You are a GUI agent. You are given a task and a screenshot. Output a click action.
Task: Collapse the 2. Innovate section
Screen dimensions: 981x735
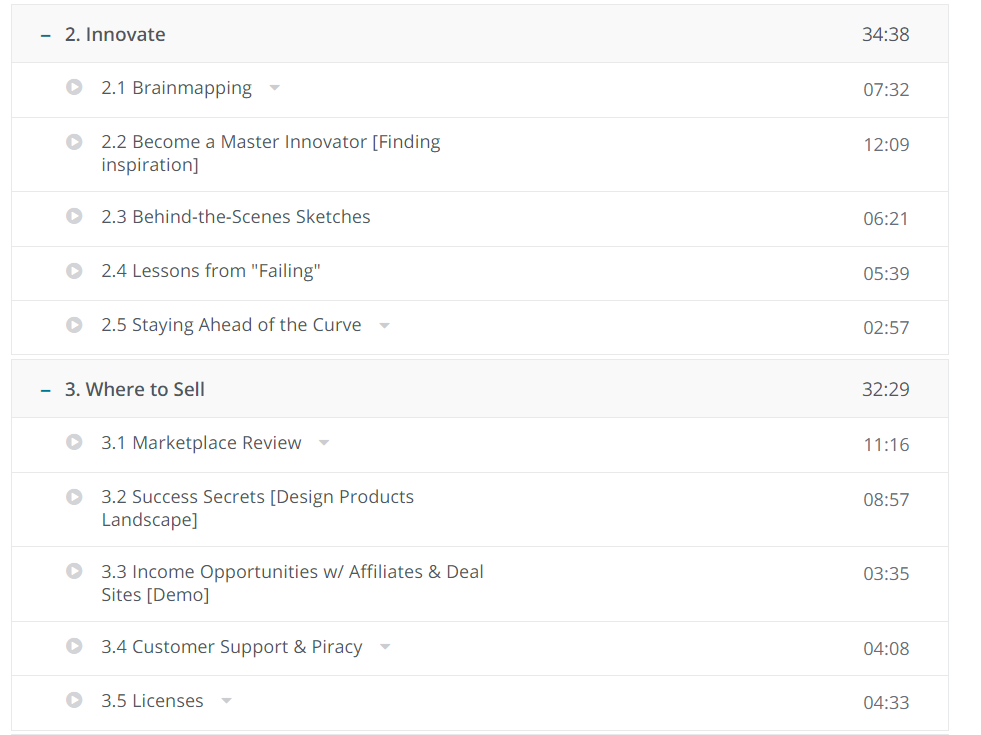point(45,35)
